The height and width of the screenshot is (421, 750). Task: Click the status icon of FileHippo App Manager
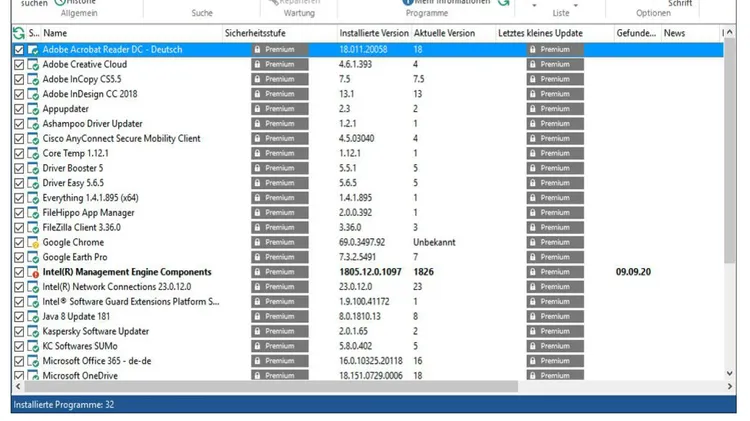[x=33, y=213]
